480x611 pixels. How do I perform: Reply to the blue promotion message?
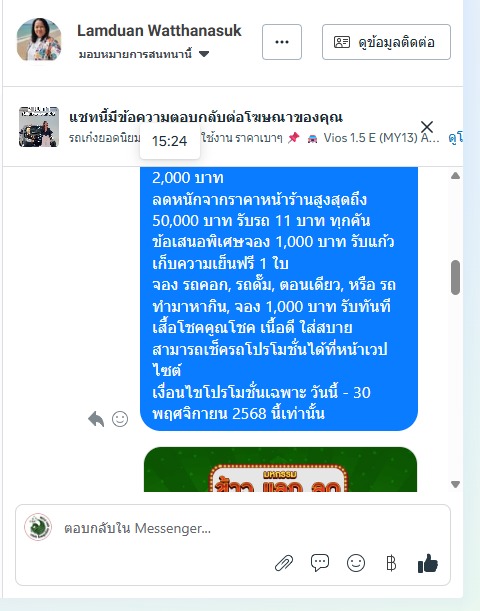click(96, 419)
